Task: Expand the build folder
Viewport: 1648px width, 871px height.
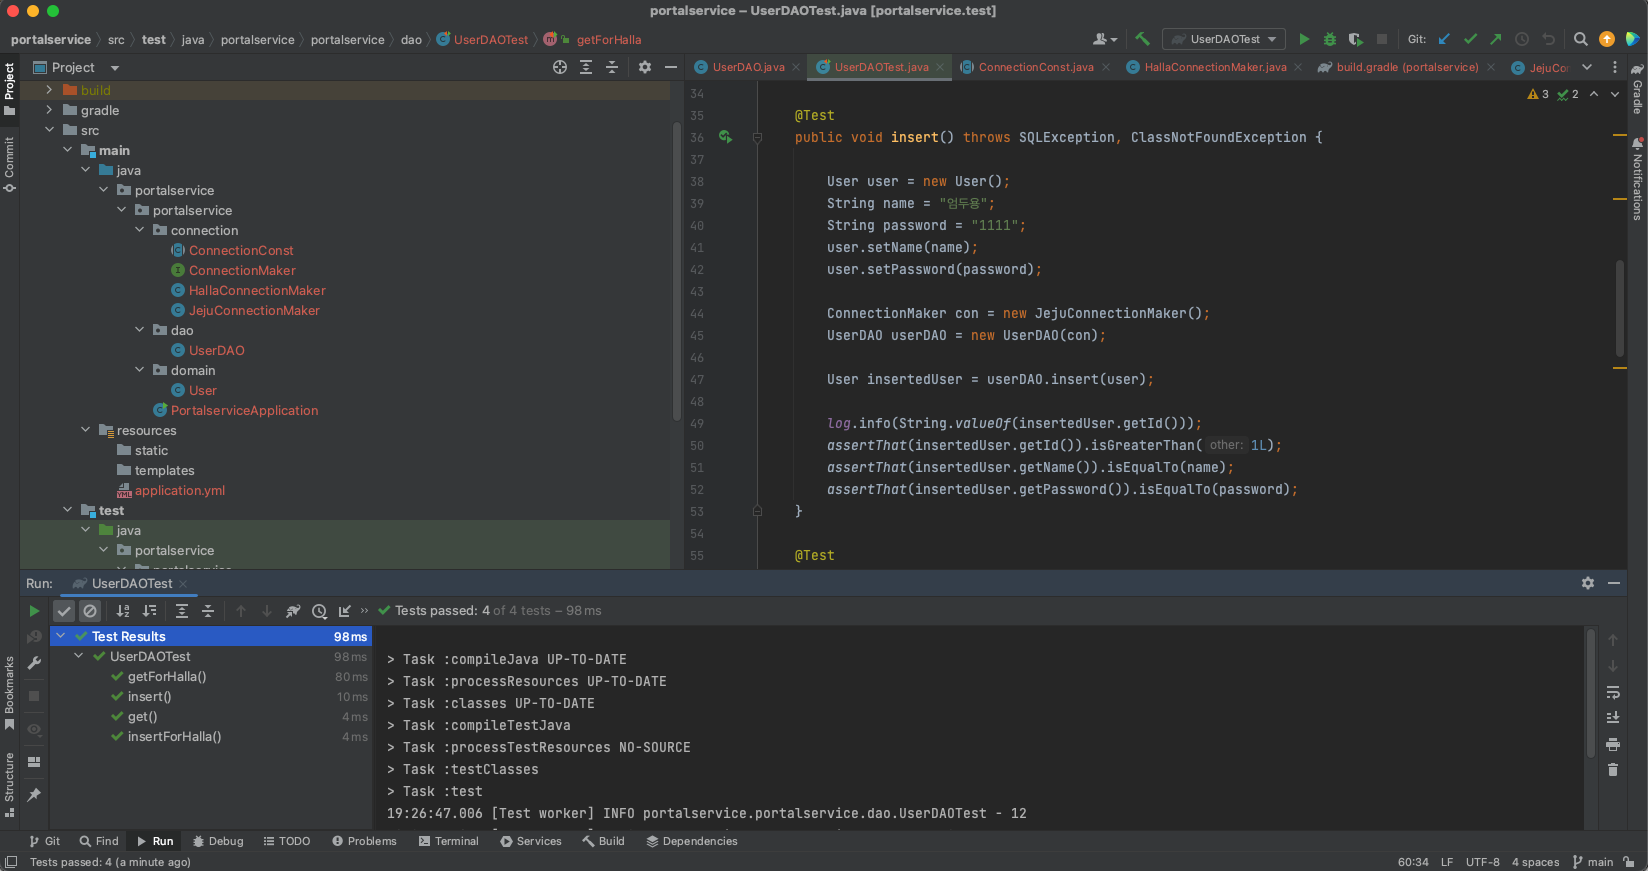Action: coord(50,90)
